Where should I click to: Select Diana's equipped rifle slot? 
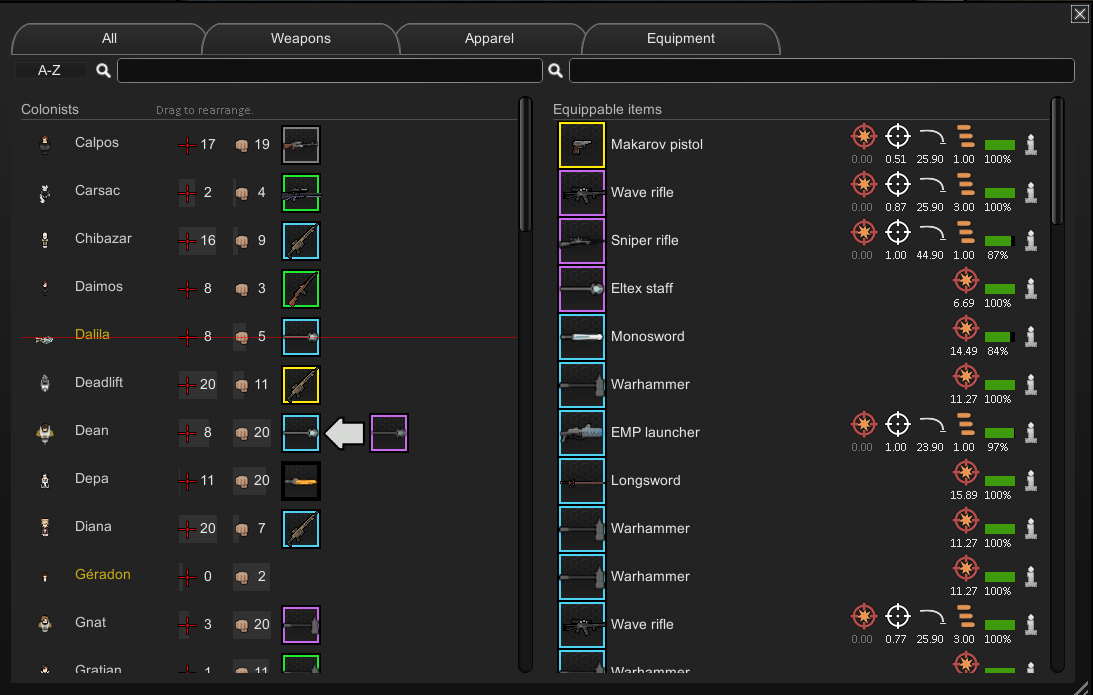point(301,529)
